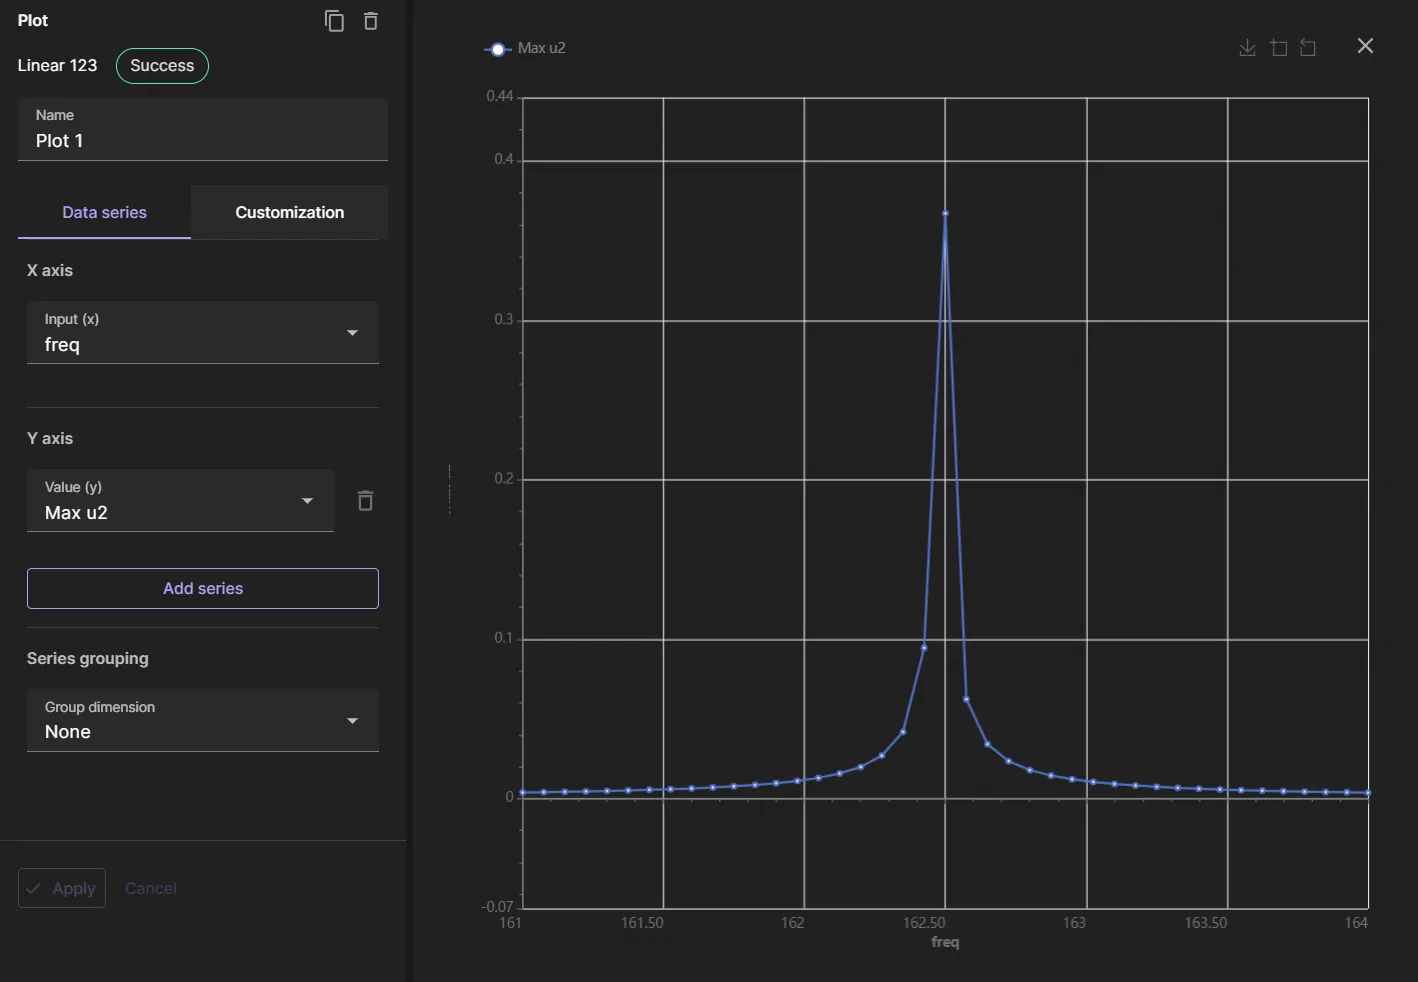Image resolution: width=1418 pixels, height=982 pixels.
Task: Click the Add series button
Action: click(x=203, y=588)
